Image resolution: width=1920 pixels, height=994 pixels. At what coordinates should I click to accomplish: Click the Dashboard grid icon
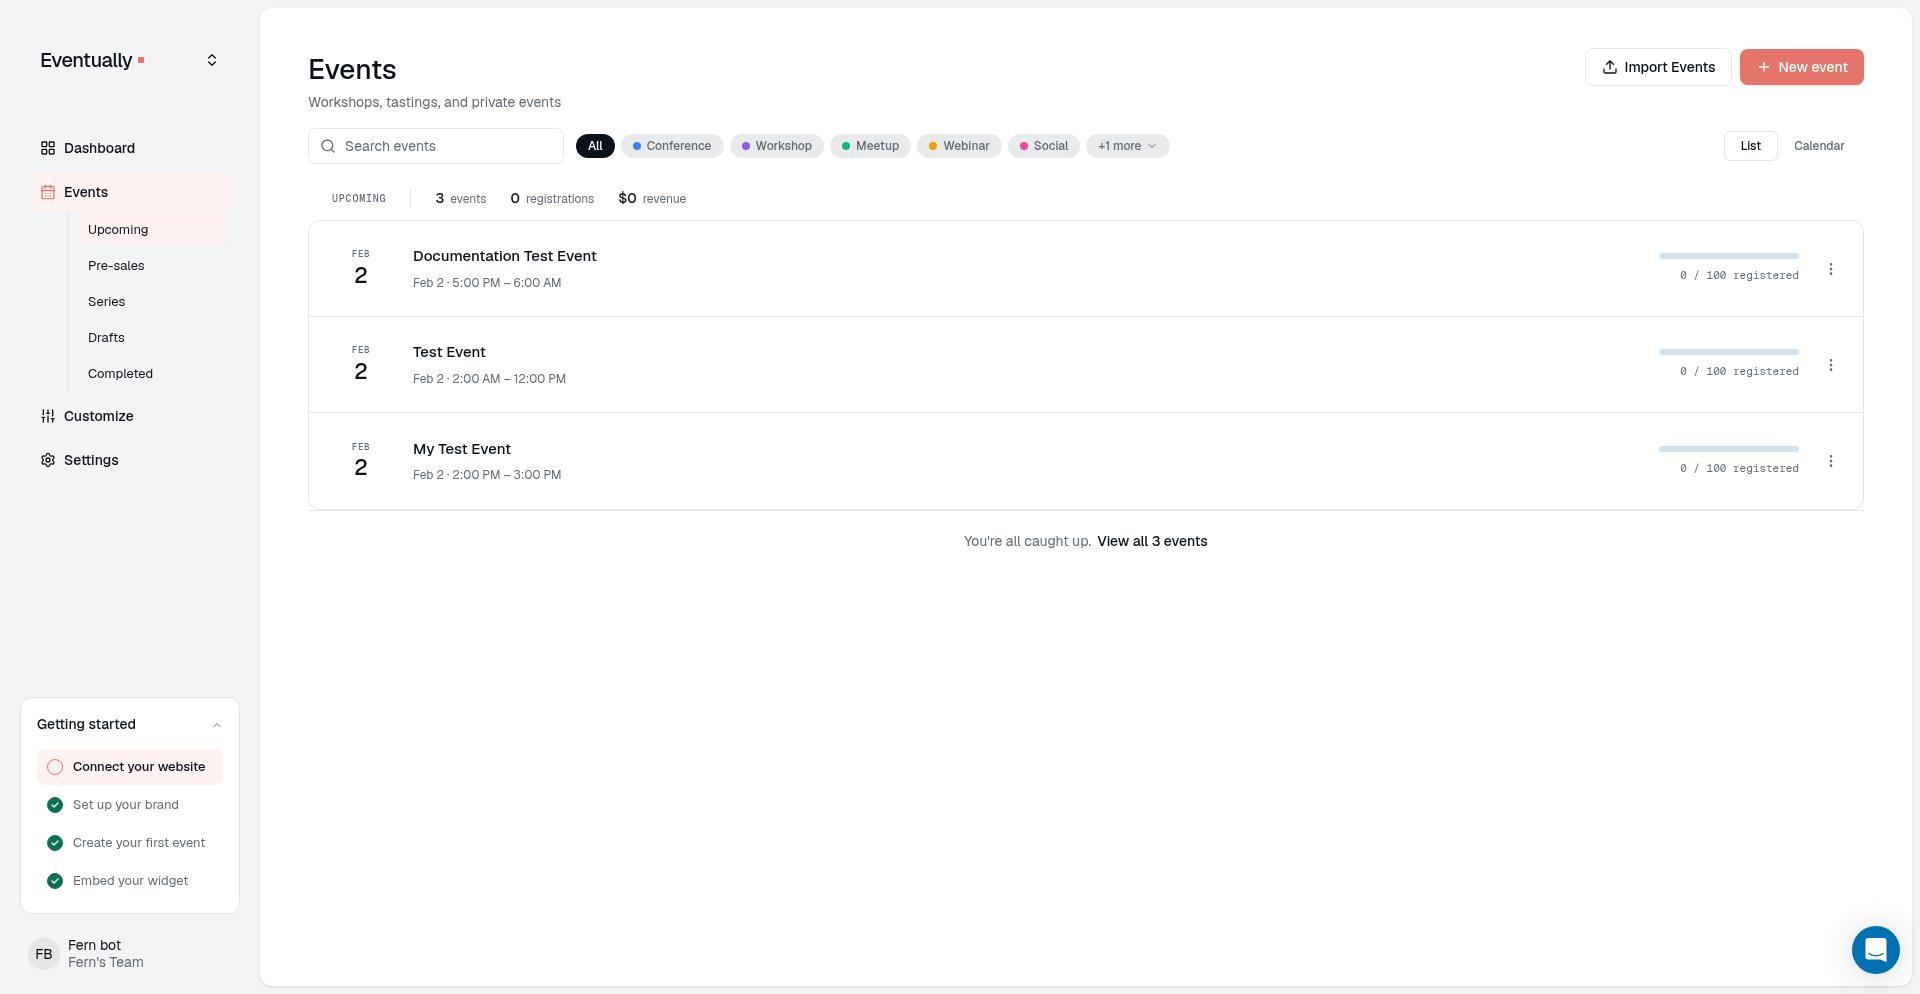48,148
